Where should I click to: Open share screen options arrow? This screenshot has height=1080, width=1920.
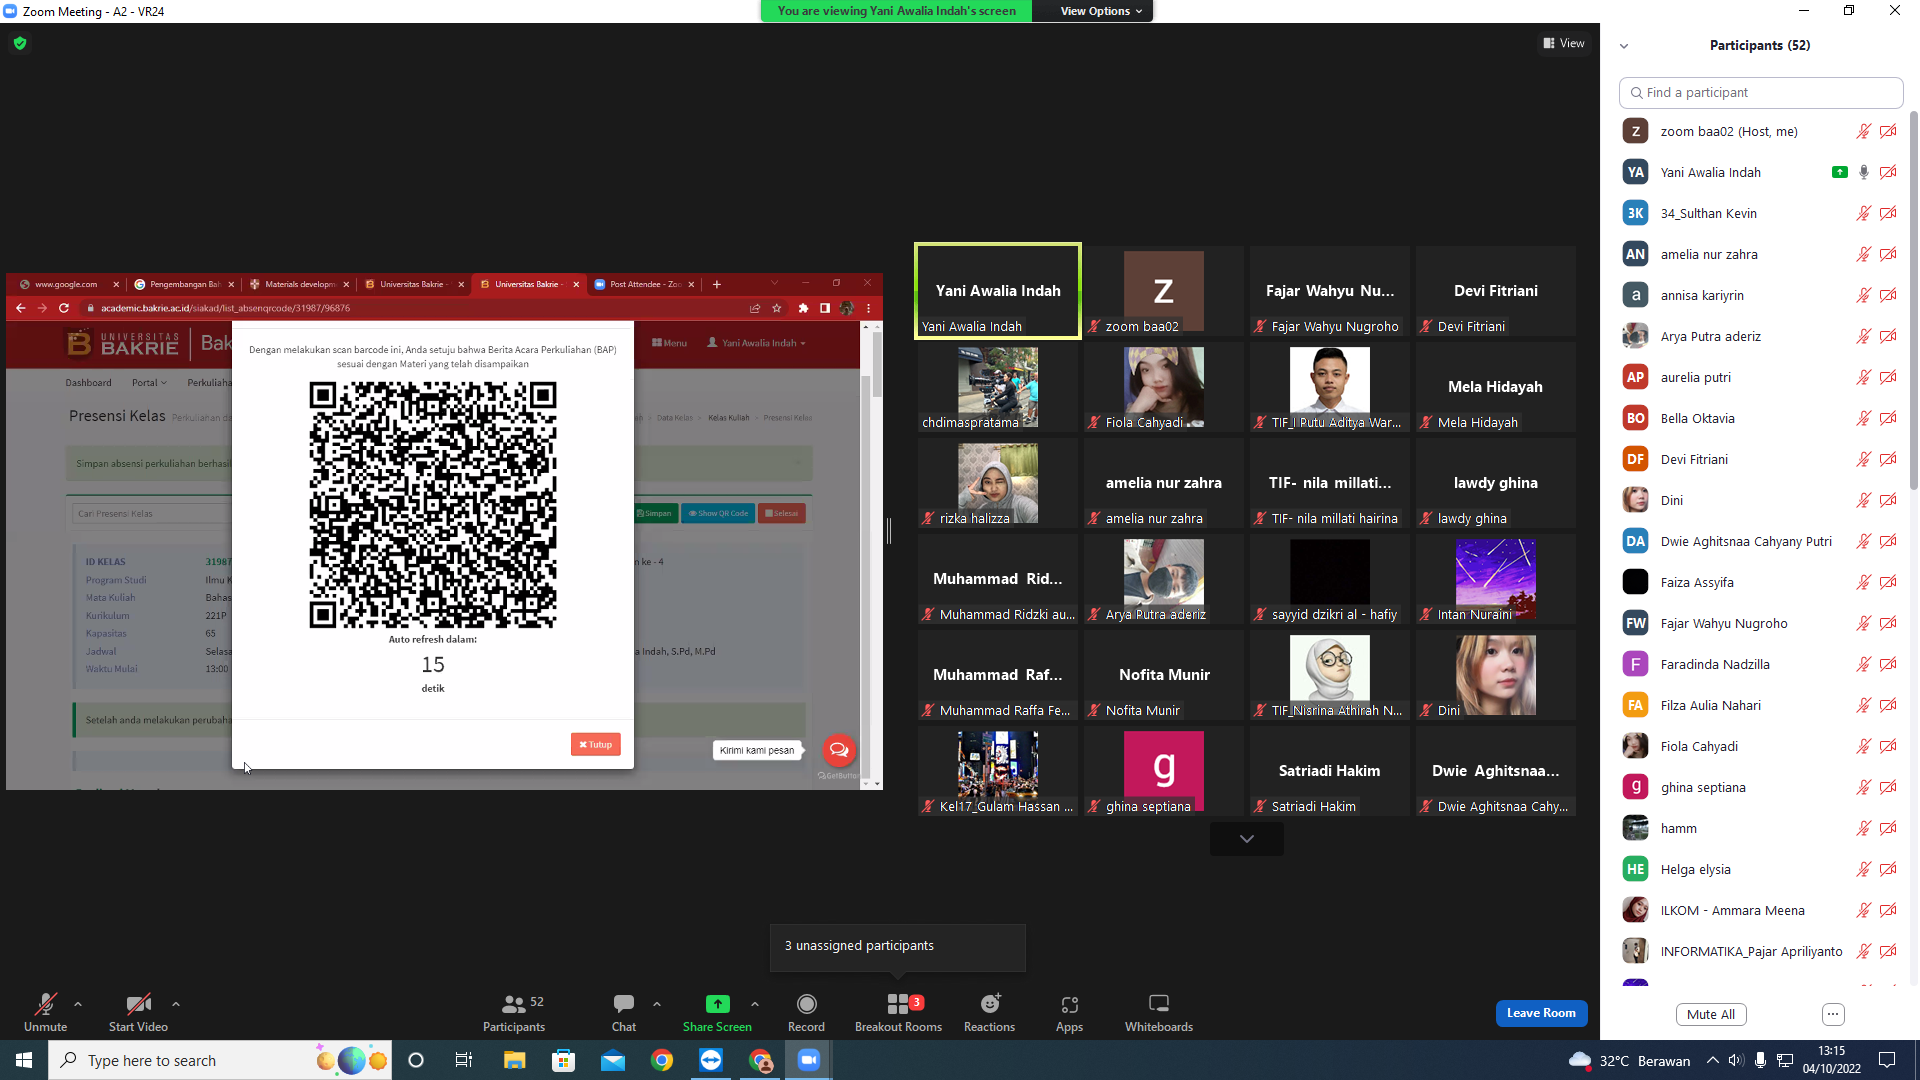coord(755,1004)
